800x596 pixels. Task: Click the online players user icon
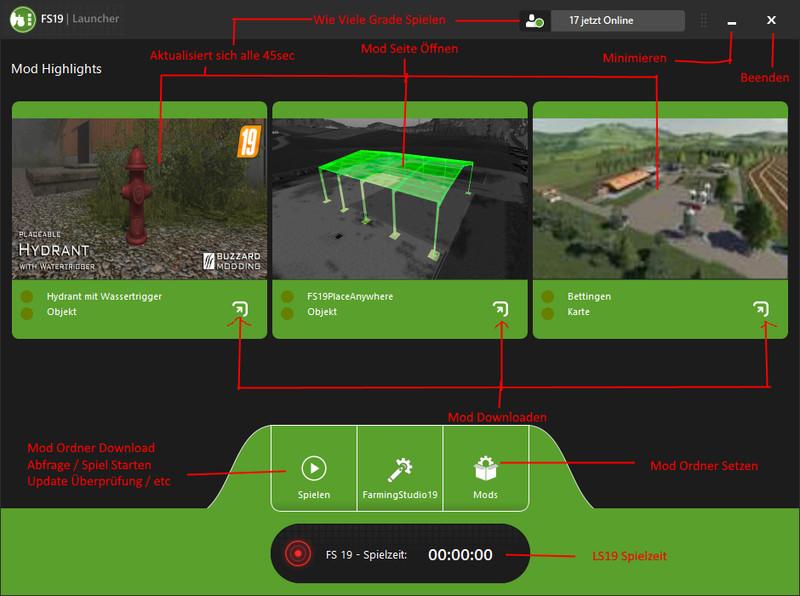[532, 21]
